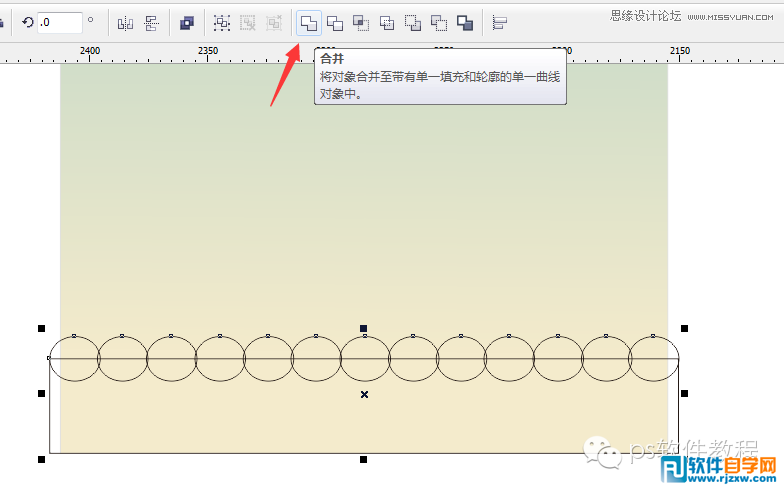Click the Simplify shaping icon
This screenshot has height=492, width=784.
pyautogui.click(x=386, y=23)
